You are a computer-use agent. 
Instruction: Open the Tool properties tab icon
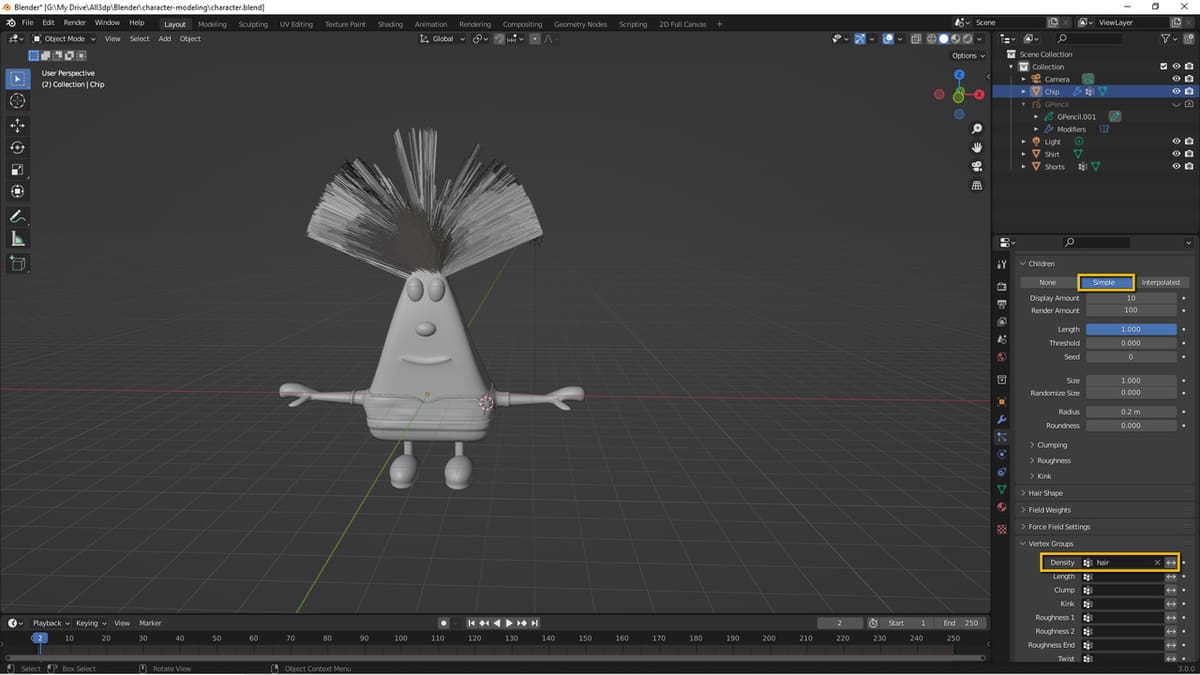(x=1002, y=264)
